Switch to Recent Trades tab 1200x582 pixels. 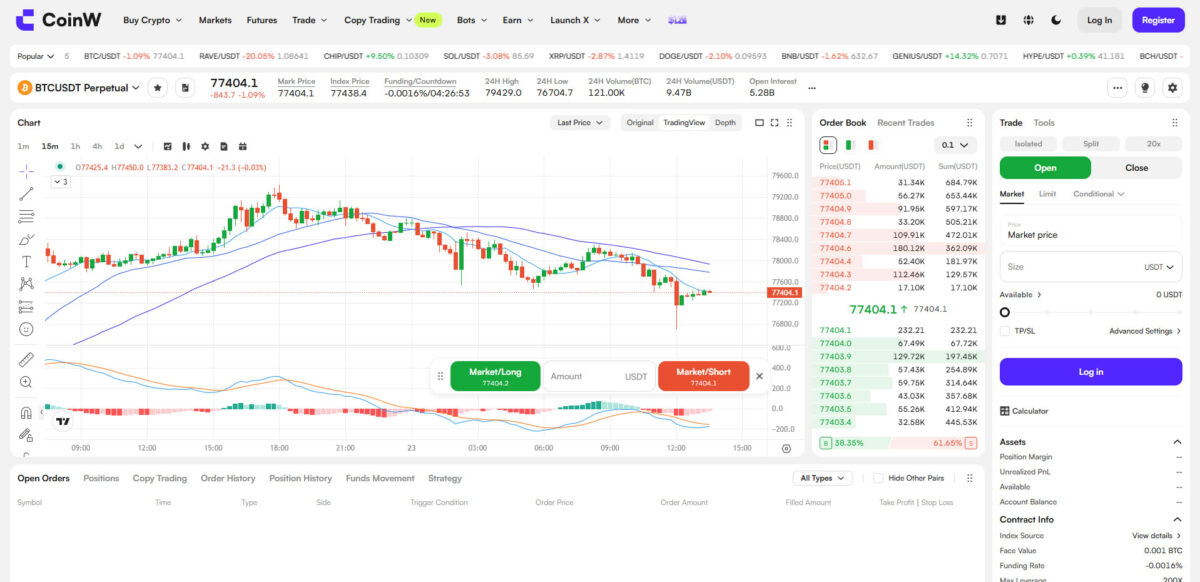906,123
